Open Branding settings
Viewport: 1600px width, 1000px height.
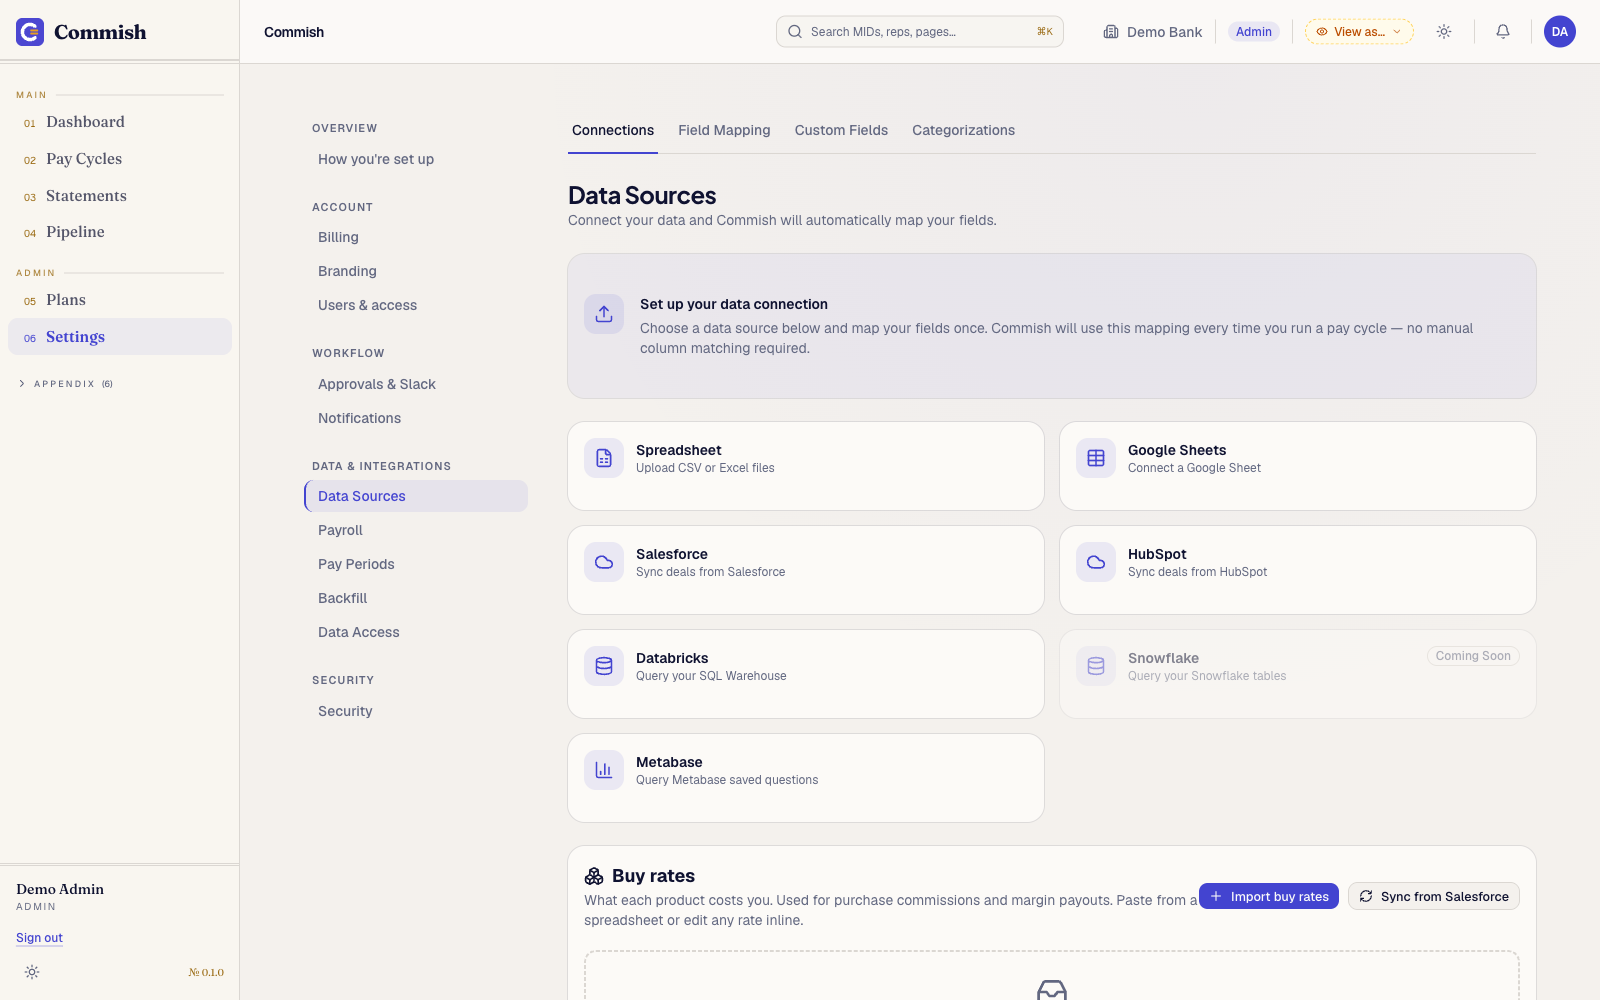point(416,271)
